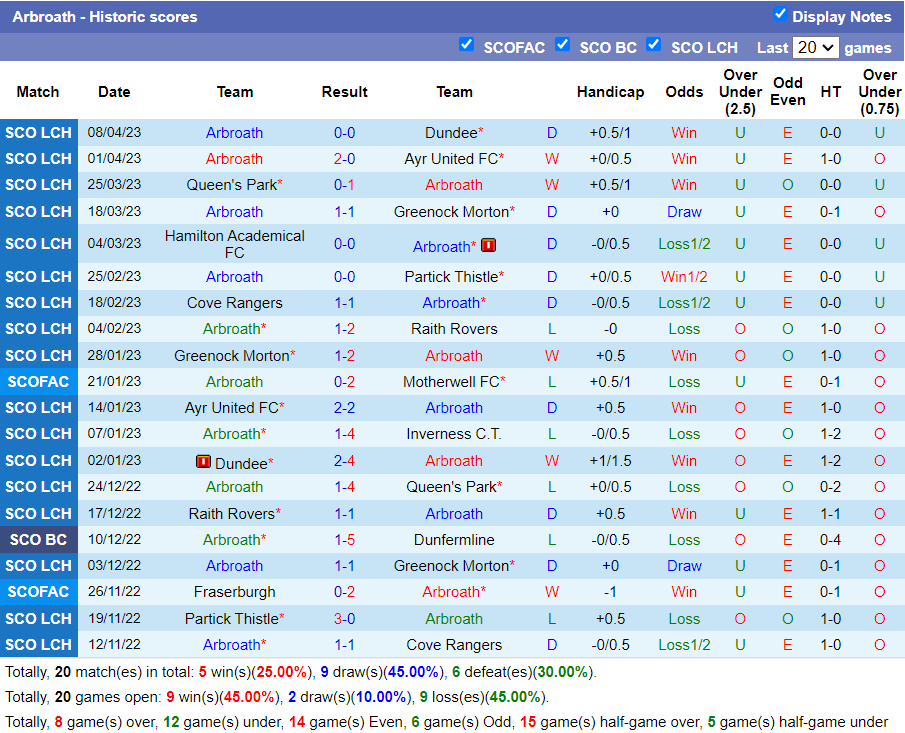
Task: Open the 3-0 Partick Thistle result
Action: coord(344,619)
